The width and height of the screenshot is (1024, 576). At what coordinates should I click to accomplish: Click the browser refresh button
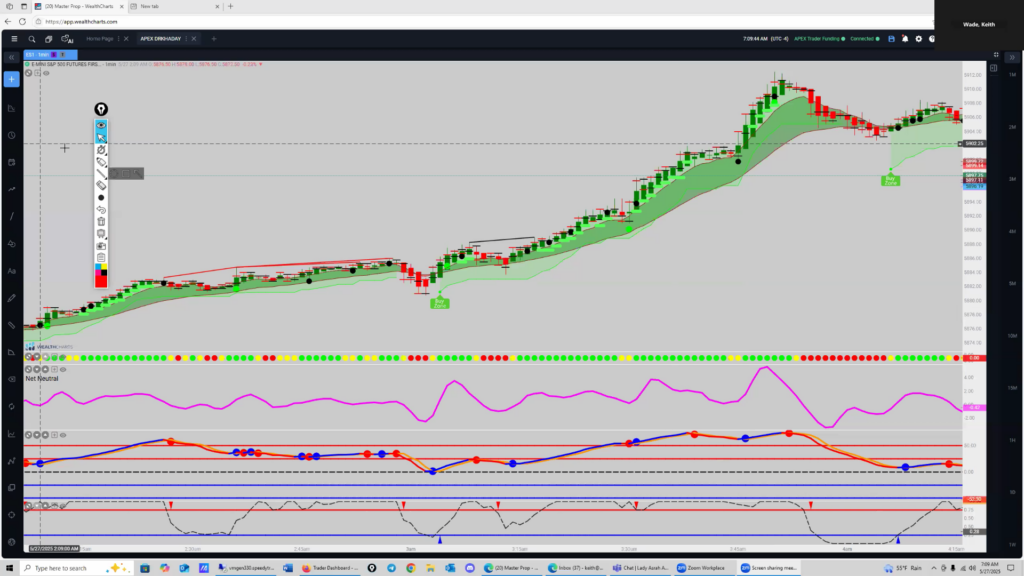pyautogui.click(x=22, y=22)
